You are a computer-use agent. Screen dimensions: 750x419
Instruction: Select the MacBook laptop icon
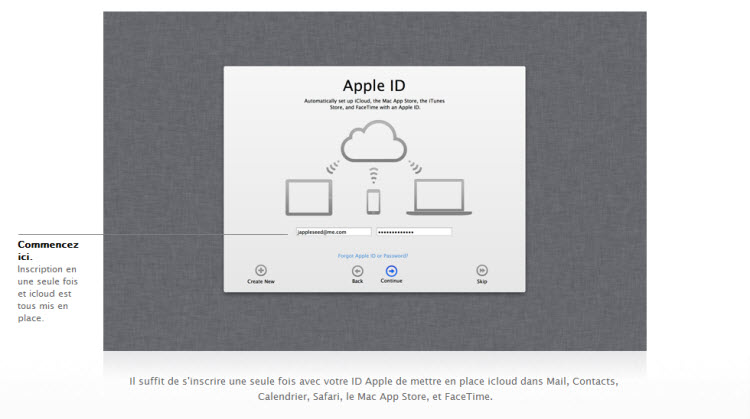pos(438,197)
